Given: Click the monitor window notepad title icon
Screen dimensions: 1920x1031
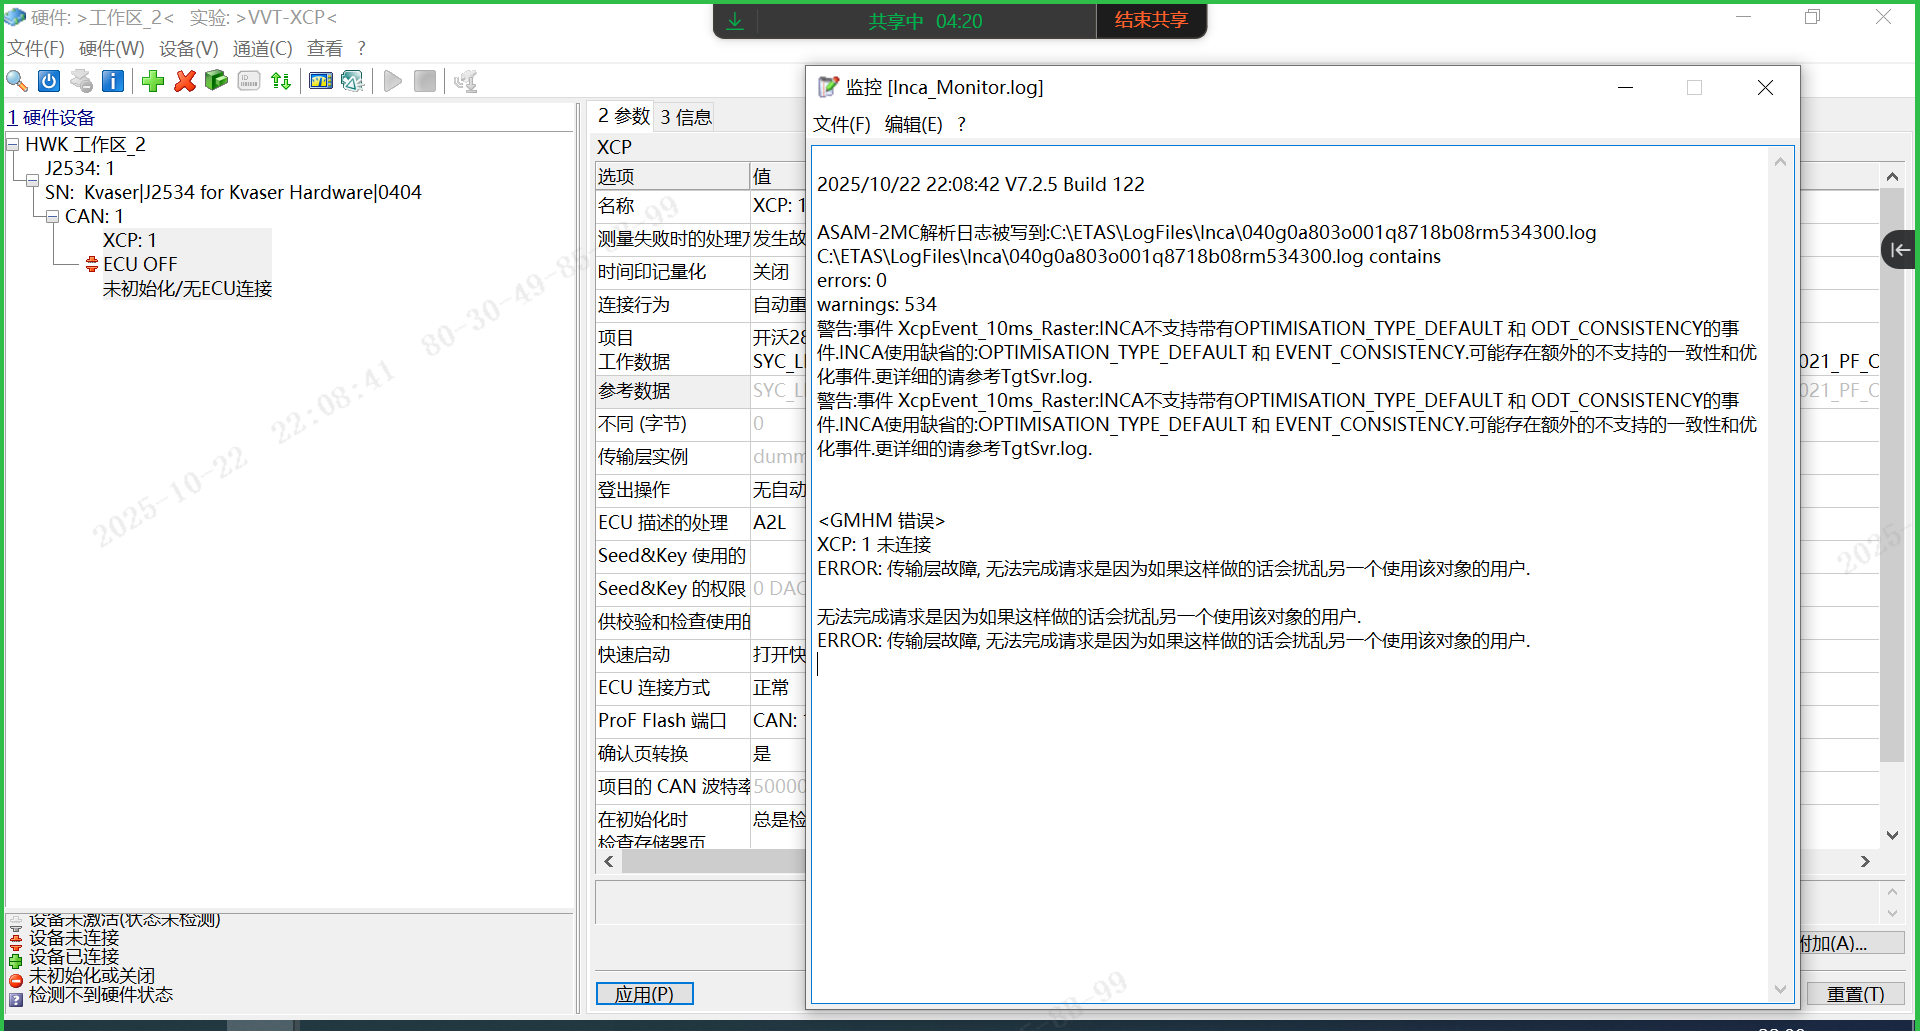Looking at the screenshot, I should click(x=828, y=87).
